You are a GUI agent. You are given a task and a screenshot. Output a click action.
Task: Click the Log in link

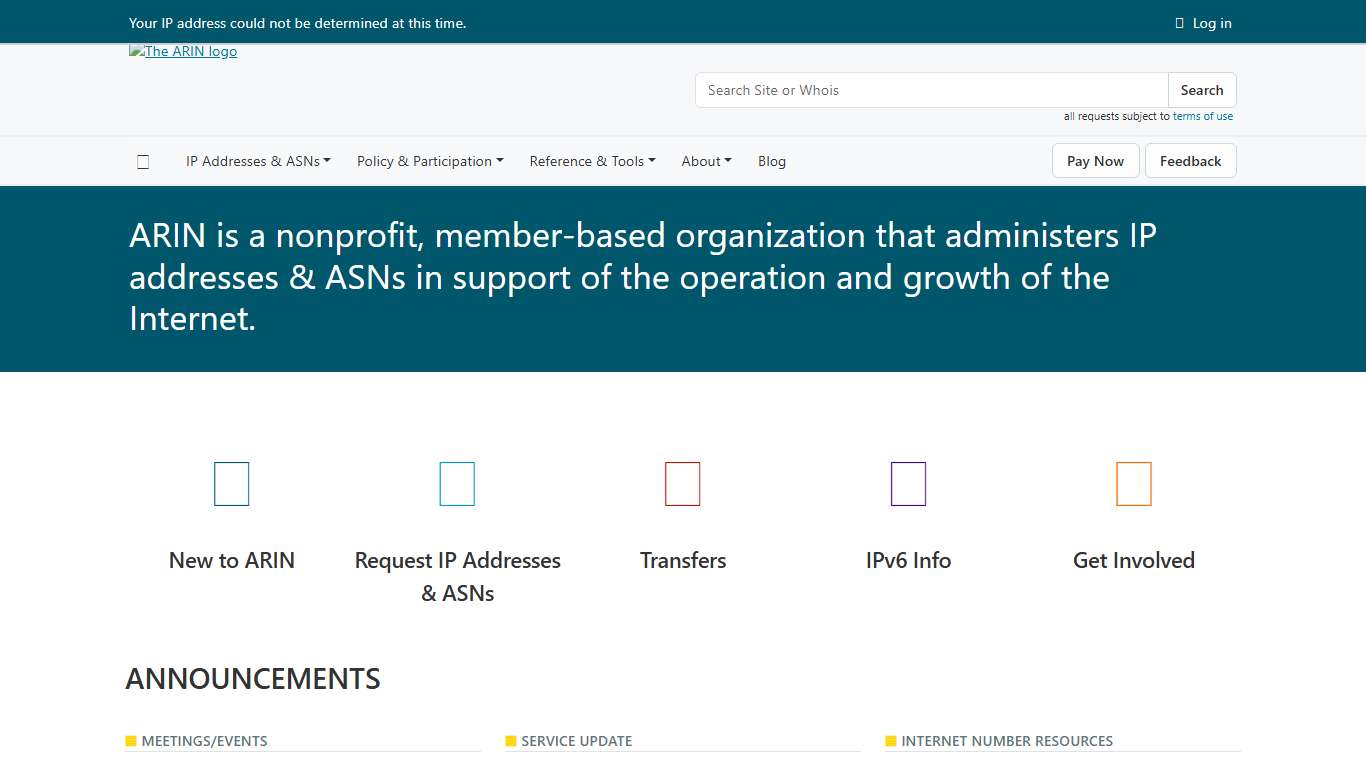pyautogui.click(x=1211, y=22)
